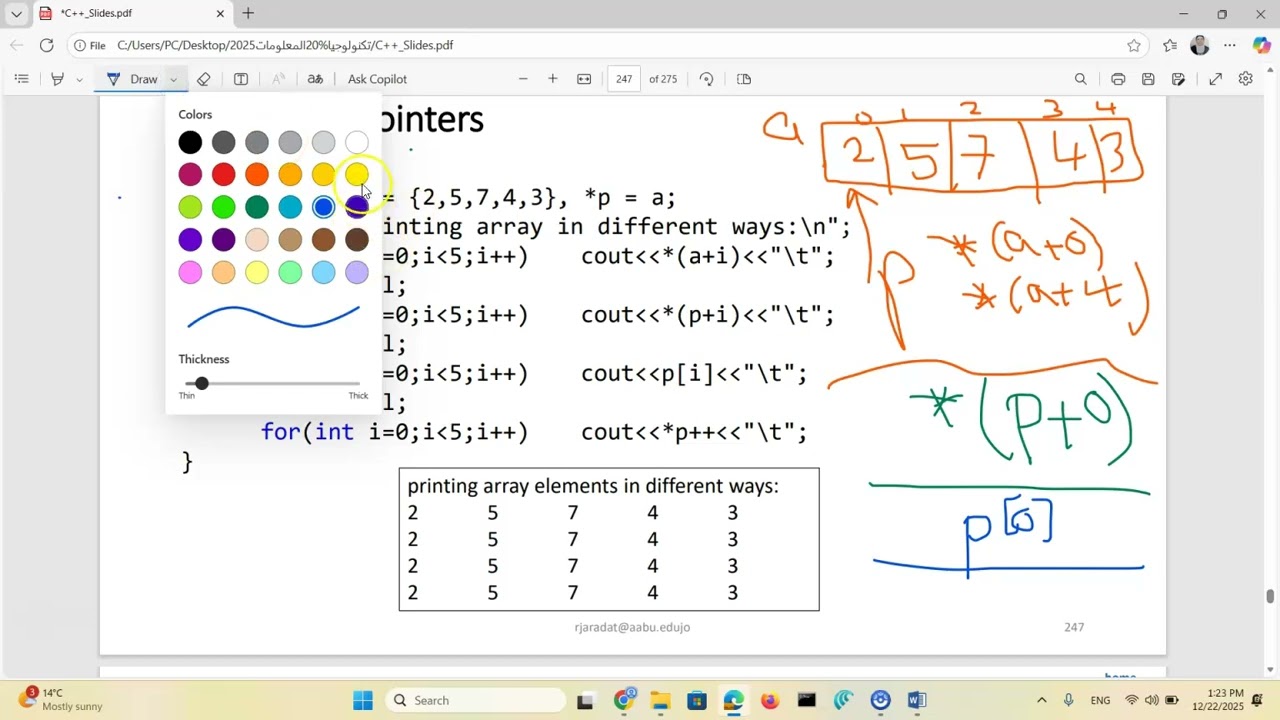This screenshot has height=720, width=1280.
Task: Open the Windows Start menu
Action: click(x=363, y=700)
